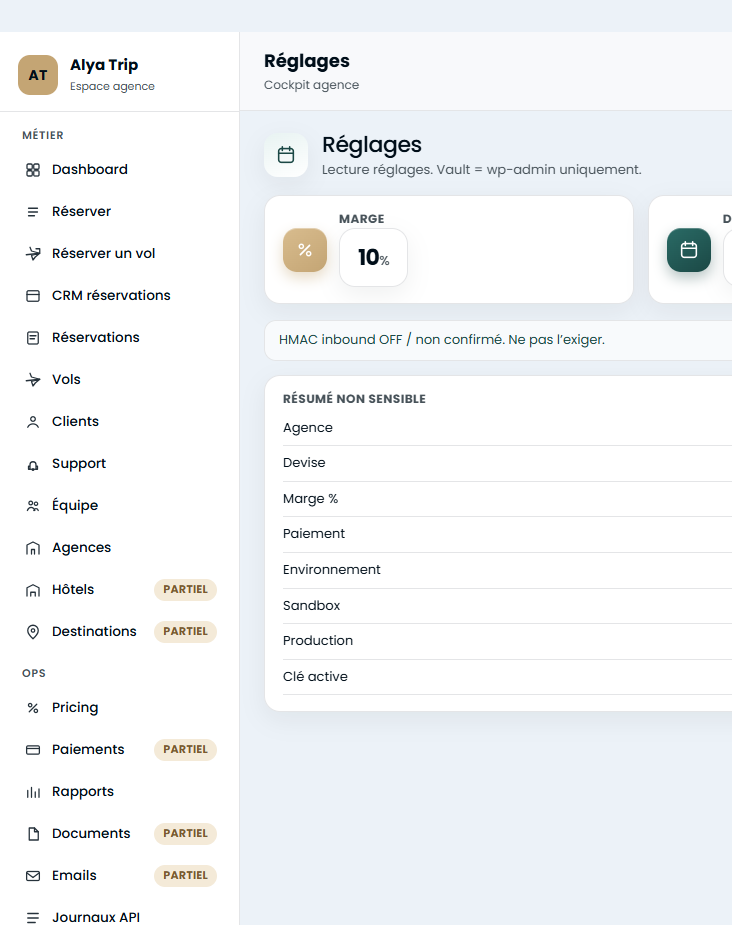Click the Destinations pin icon
The width and height of the screenshot is (732, 925).
pyautogui.click(x=33, y=632)
